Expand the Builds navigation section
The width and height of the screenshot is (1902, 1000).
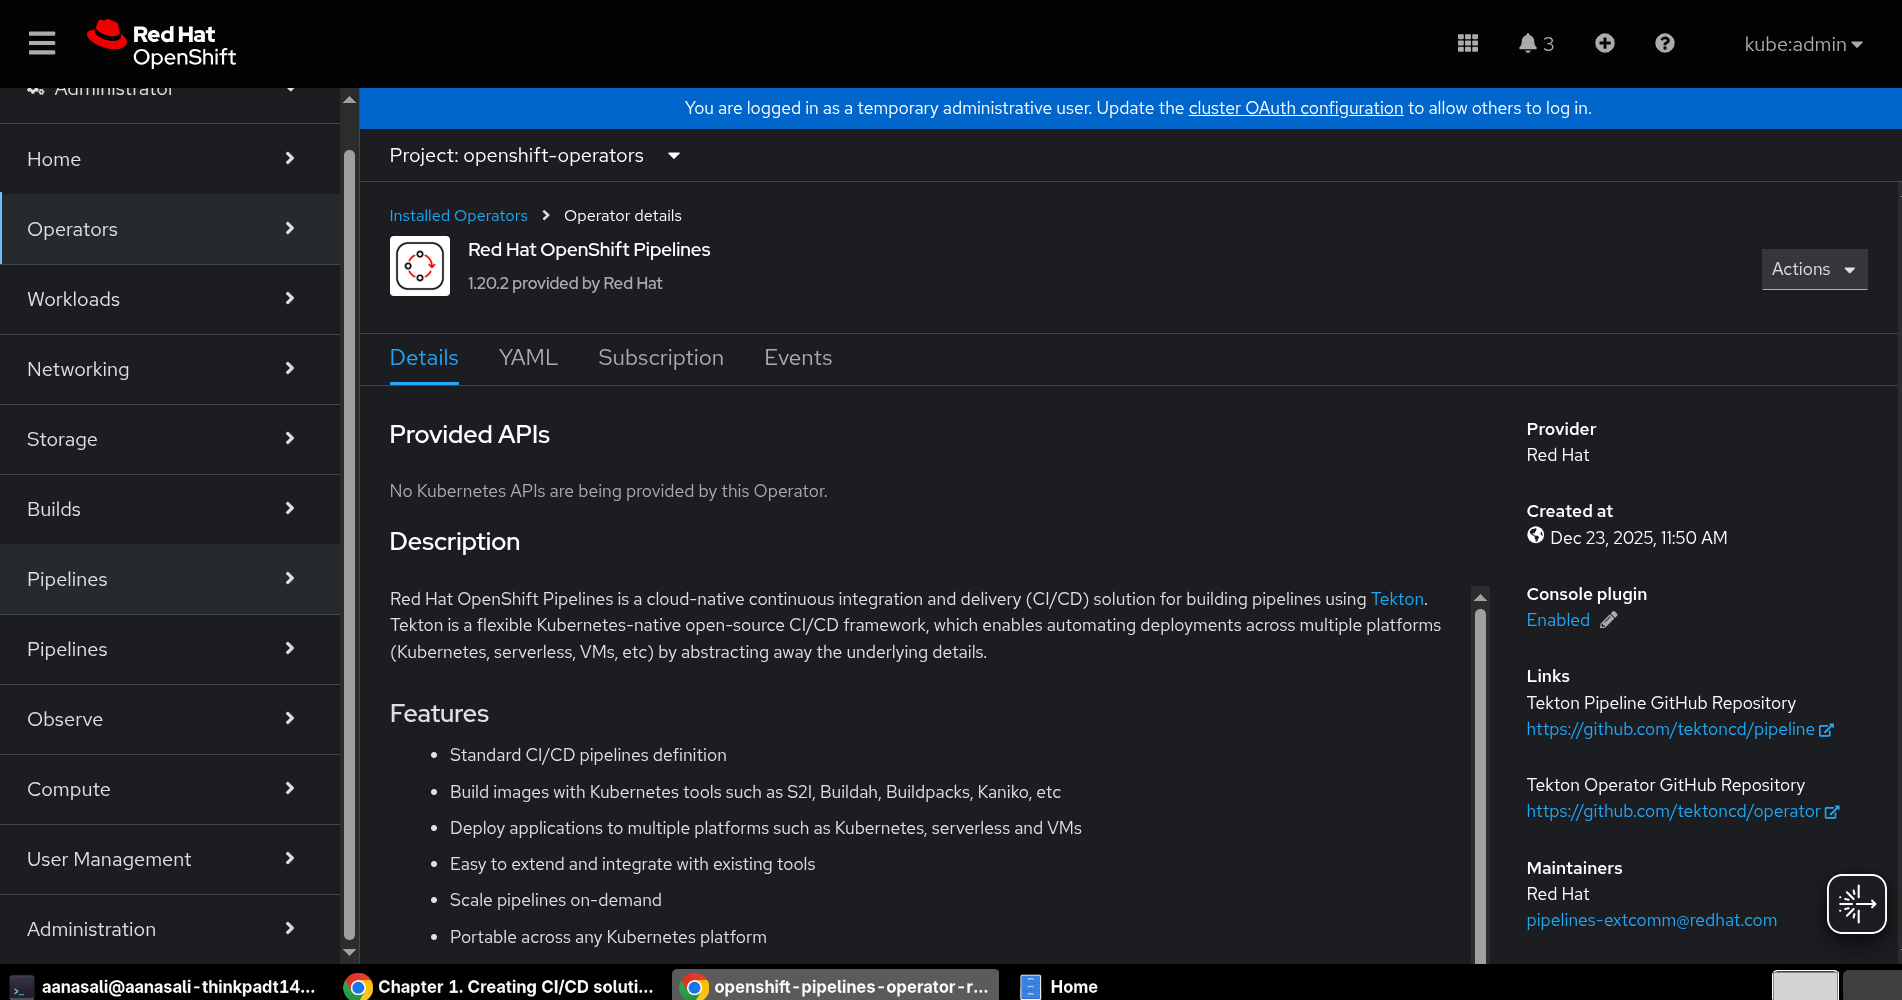170,509
